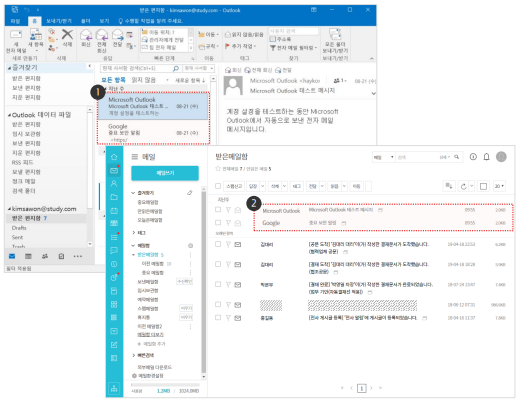
Task: Click webmail search magnifier icon
Action: (456, 157)
